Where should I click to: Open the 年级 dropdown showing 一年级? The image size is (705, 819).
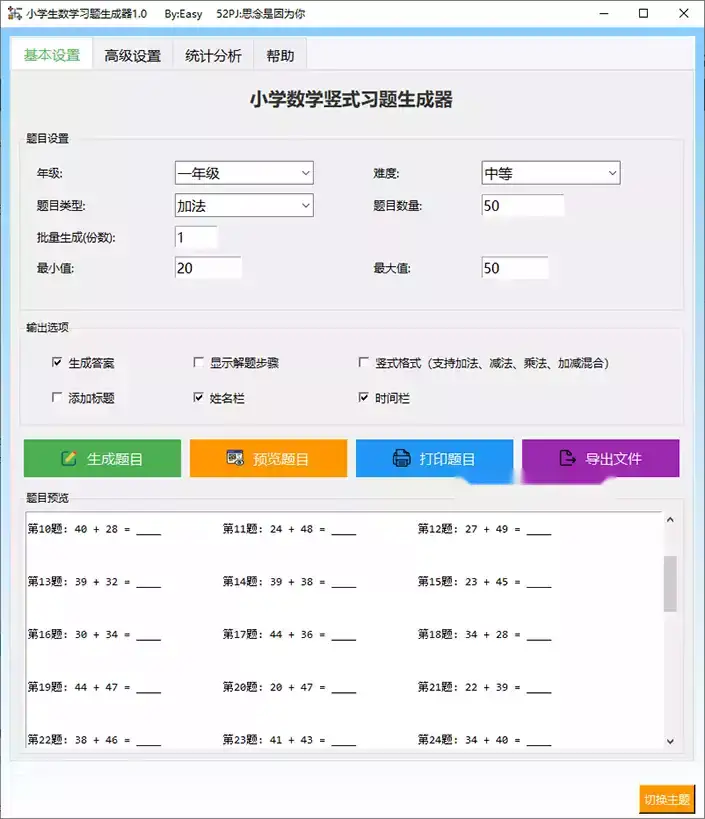tap(244, 173)
